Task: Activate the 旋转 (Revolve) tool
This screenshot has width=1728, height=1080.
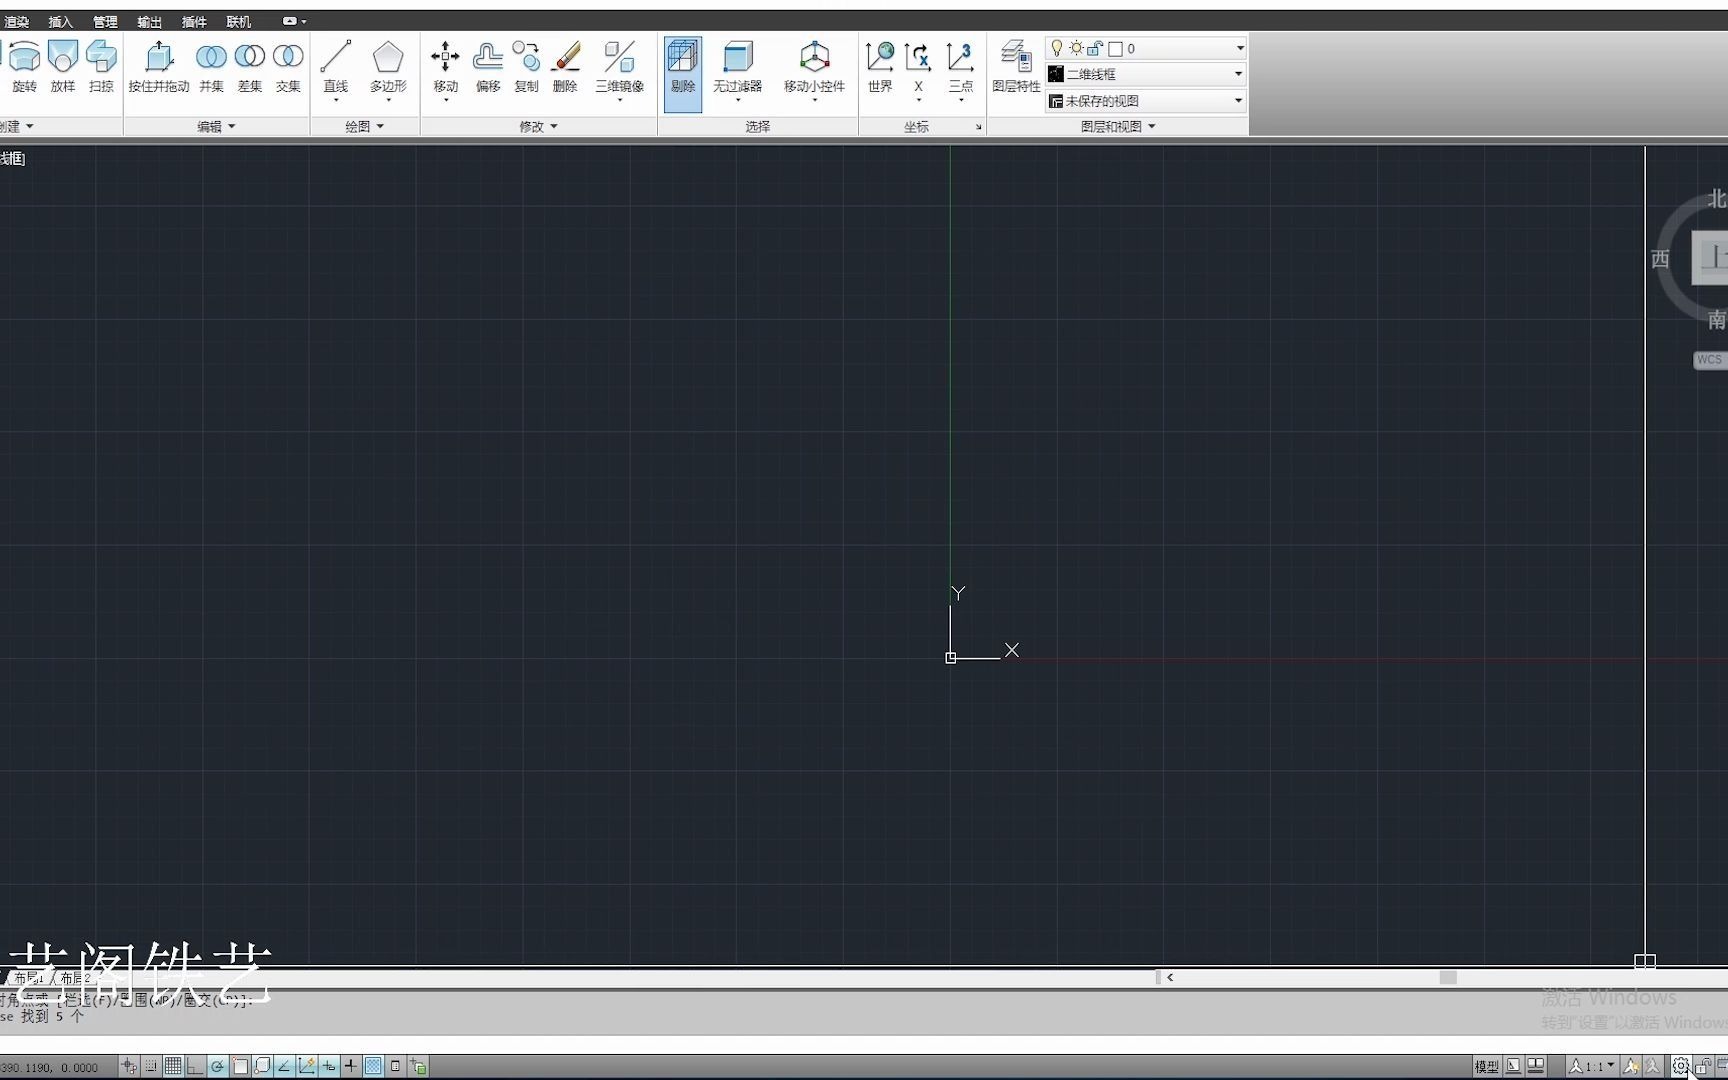Action: click(x=24, y=60)
